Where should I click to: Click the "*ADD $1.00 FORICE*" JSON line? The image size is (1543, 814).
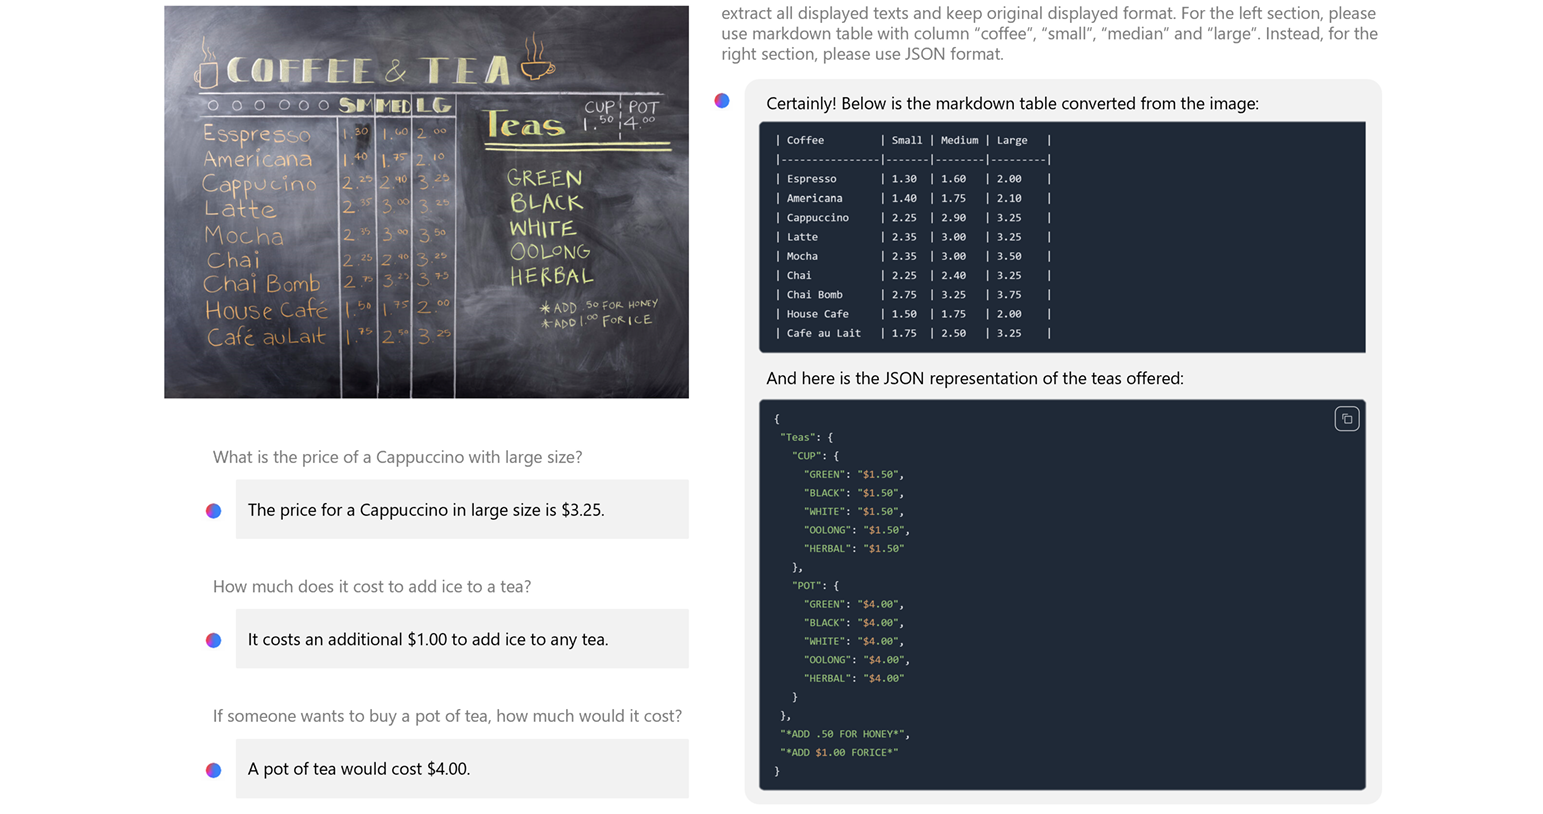pyautogui.click(x=839, y=752)
